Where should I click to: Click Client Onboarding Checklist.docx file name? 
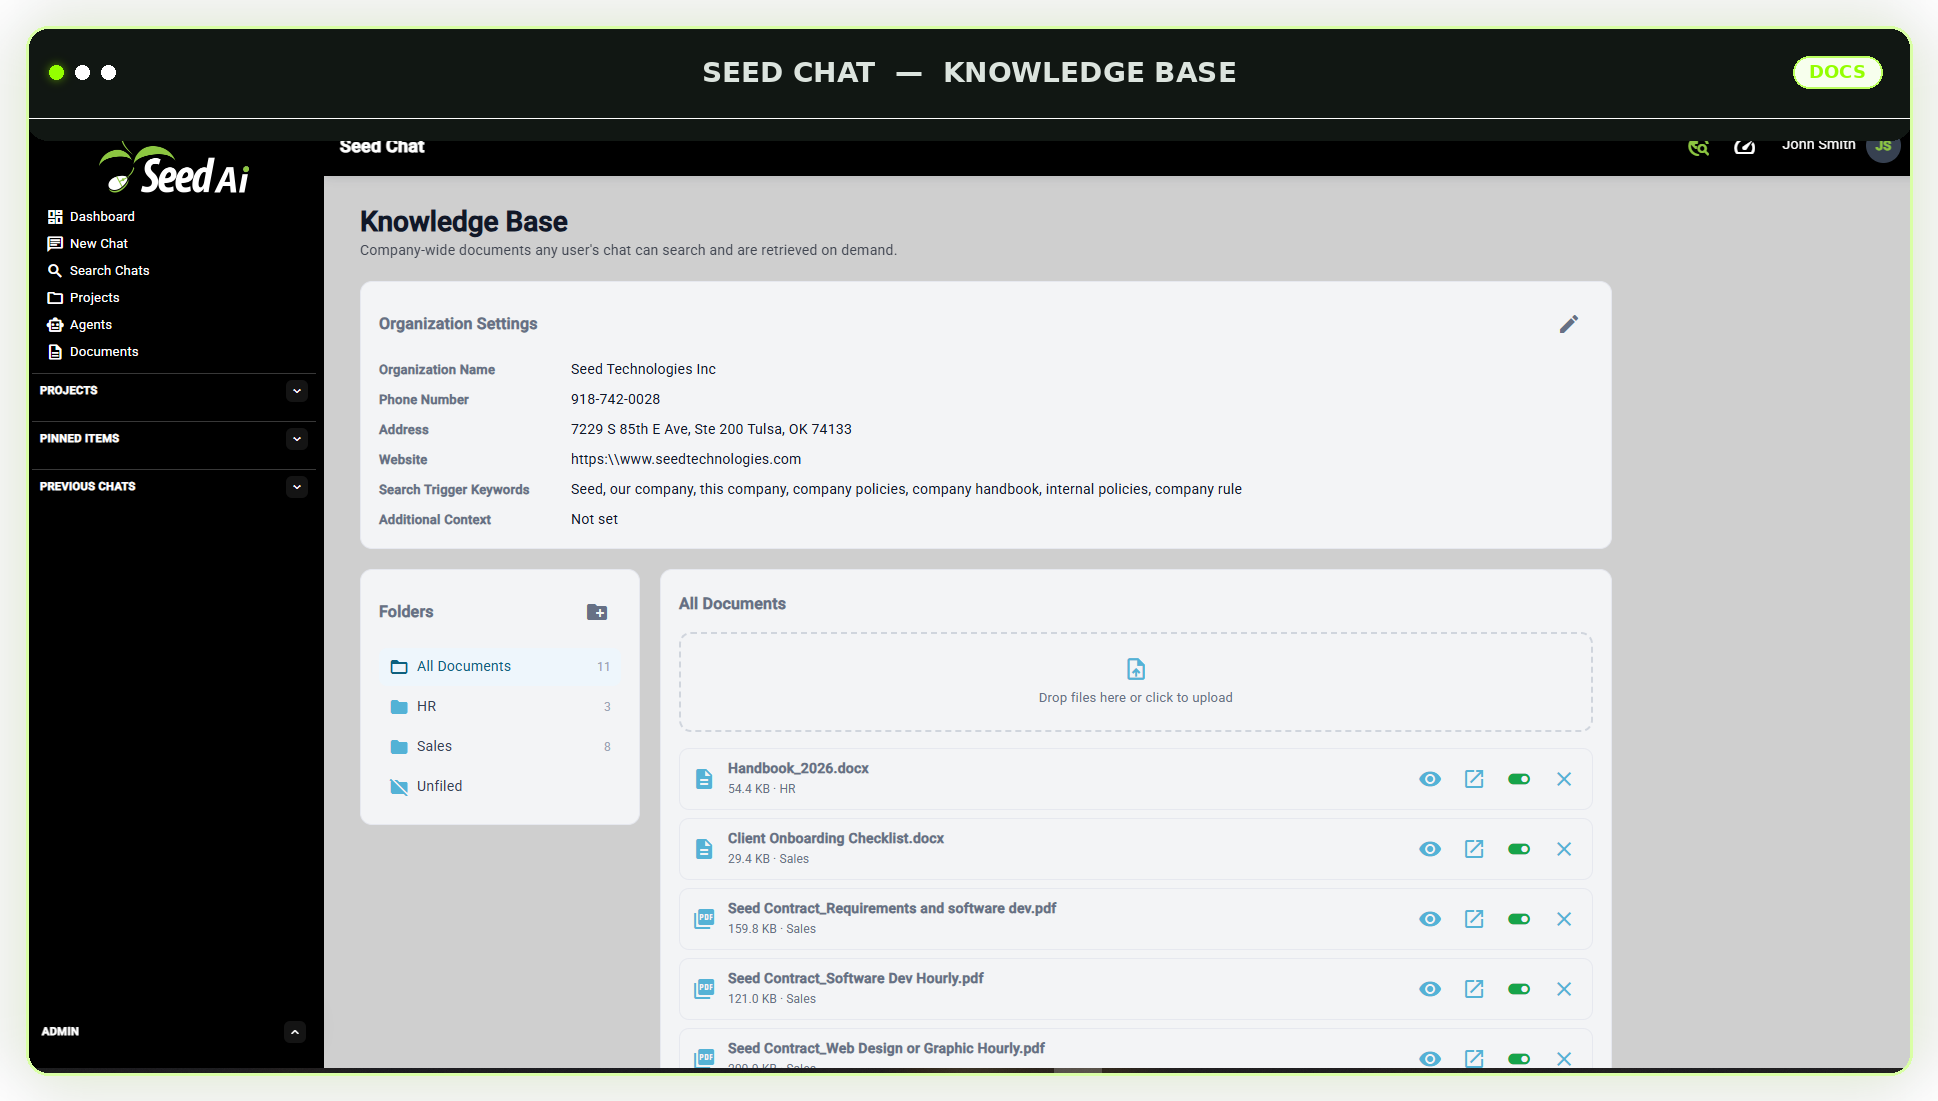(836, 838)
